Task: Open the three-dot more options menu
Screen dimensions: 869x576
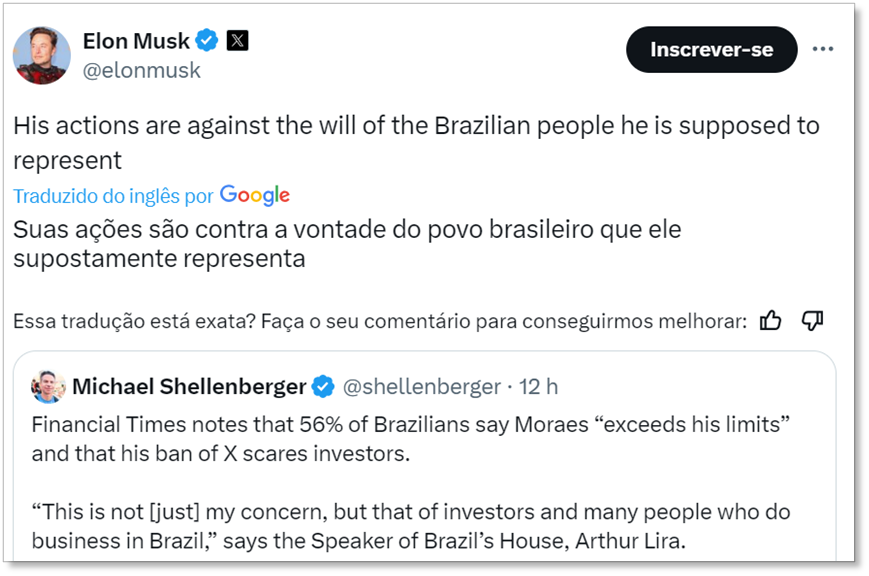Action: tap(823, 50)
